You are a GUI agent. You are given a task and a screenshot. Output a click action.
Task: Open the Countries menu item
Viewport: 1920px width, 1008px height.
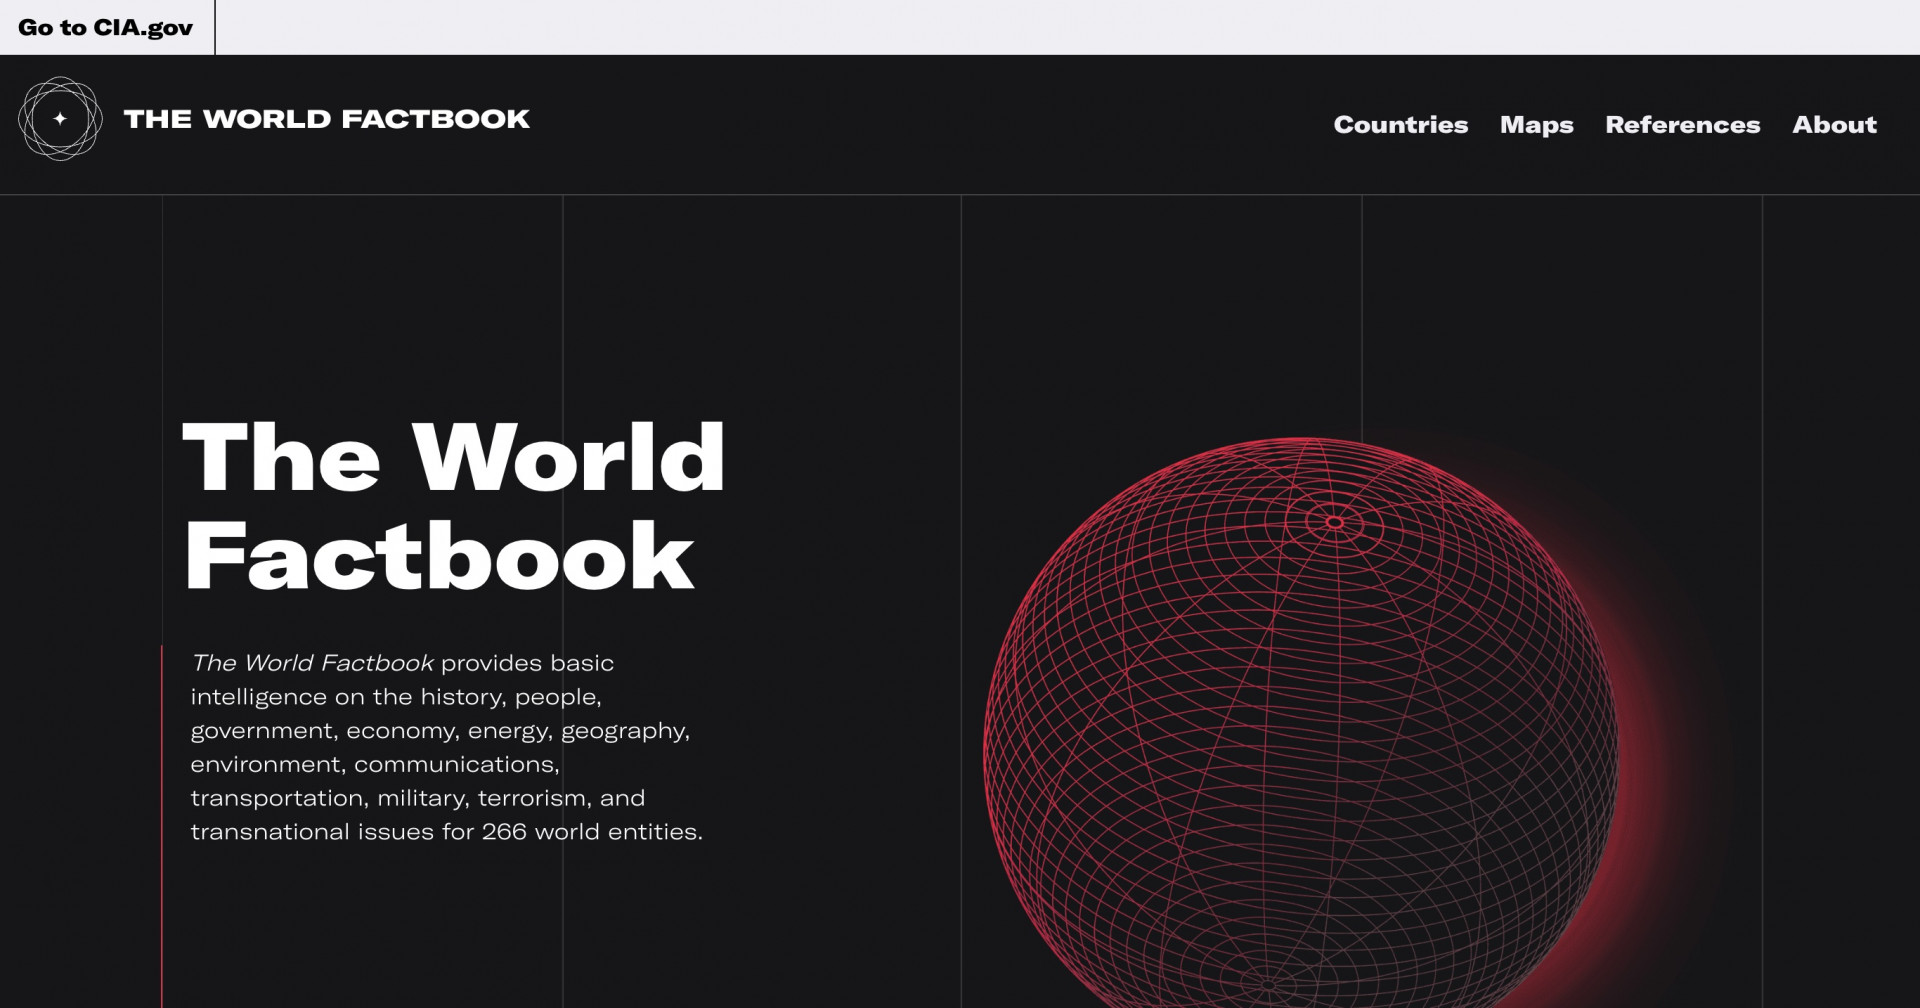[x=1400, y=125]
